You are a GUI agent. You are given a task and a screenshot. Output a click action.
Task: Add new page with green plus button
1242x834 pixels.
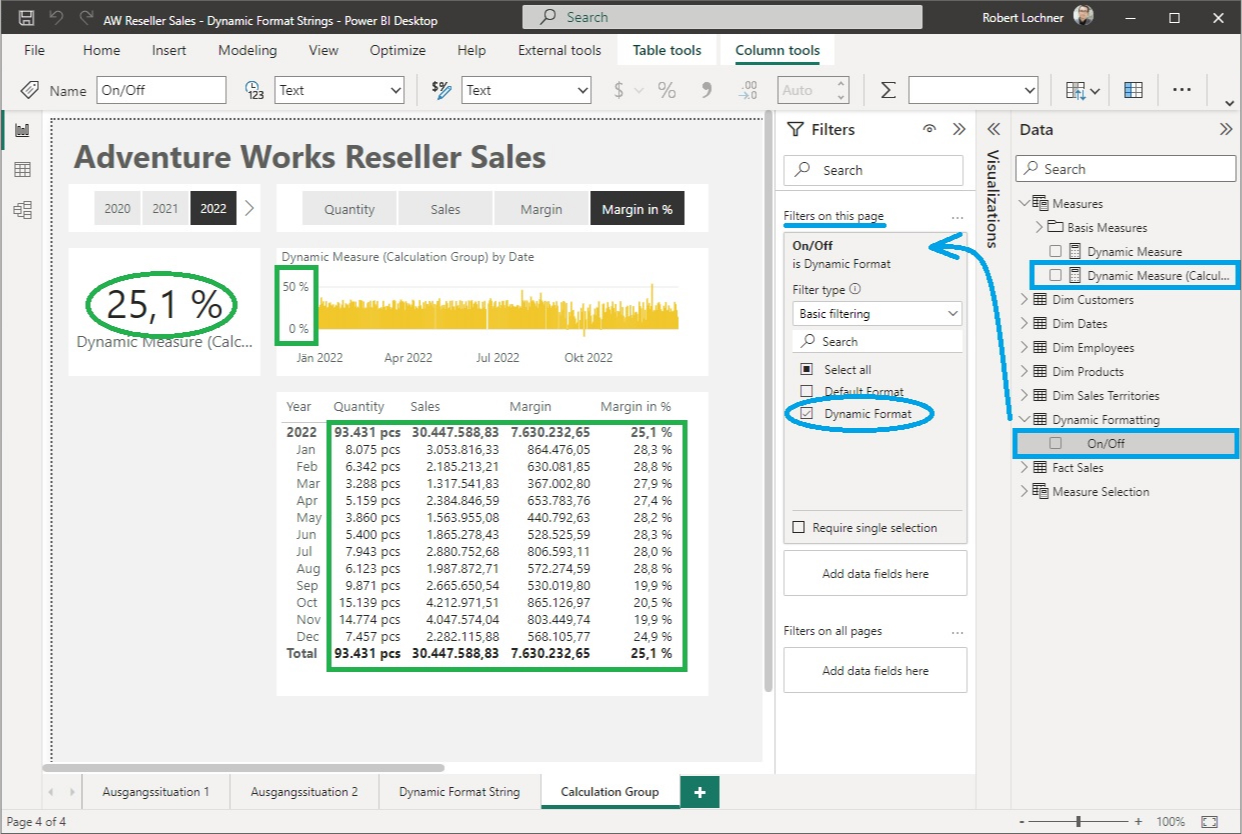700,792
